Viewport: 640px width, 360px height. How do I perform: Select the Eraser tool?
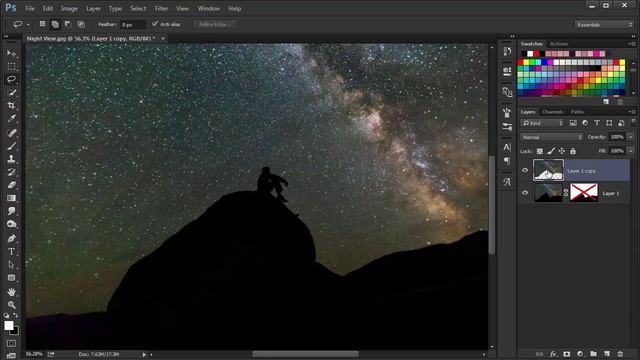point(11,185)
